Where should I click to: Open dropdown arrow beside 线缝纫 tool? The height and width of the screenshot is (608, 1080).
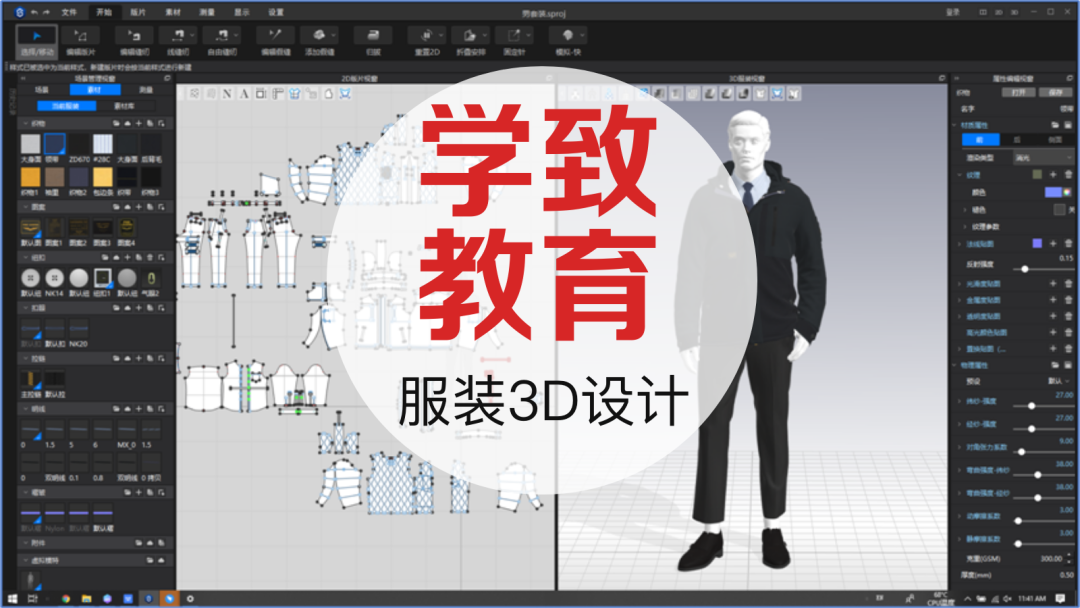tap(191, 37)
